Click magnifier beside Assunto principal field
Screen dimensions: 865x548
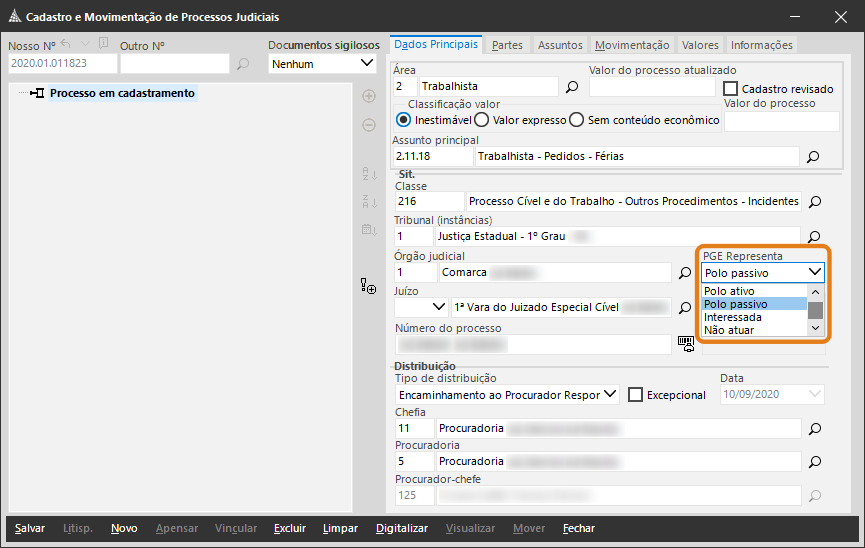tap(813, 157)
